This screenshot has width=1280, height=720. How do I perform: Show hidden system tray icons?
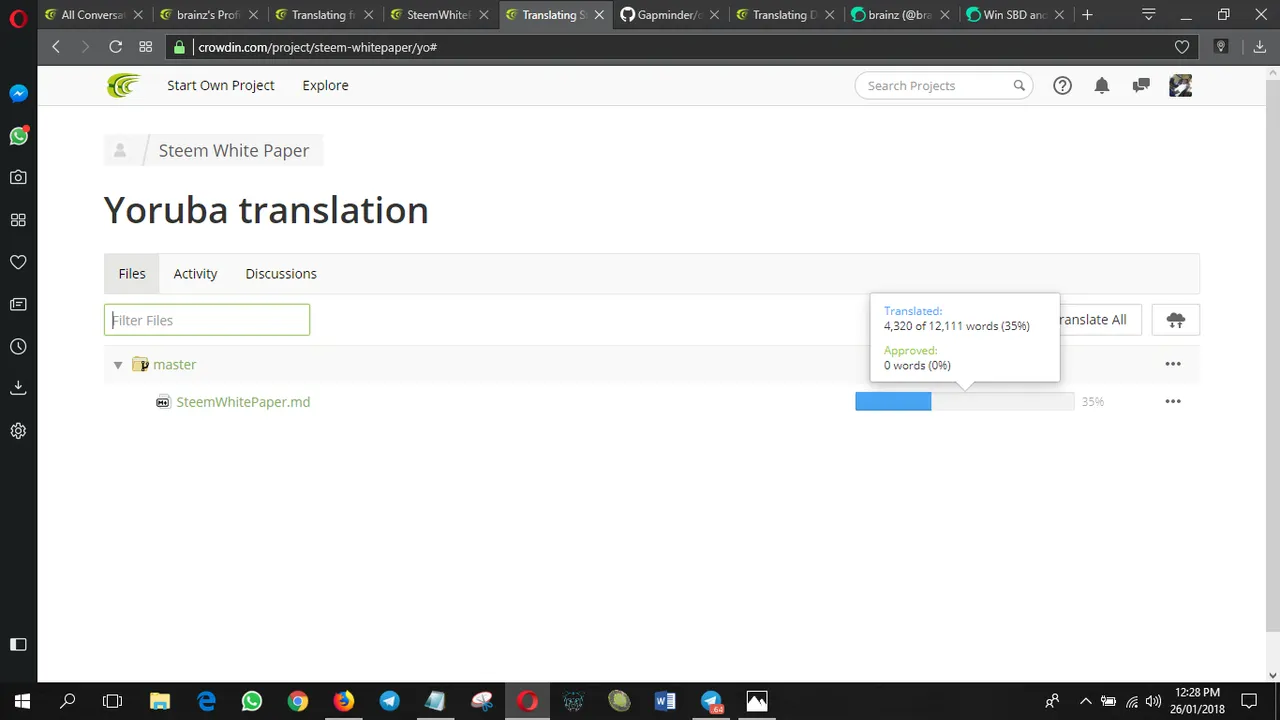point(1085,701)
